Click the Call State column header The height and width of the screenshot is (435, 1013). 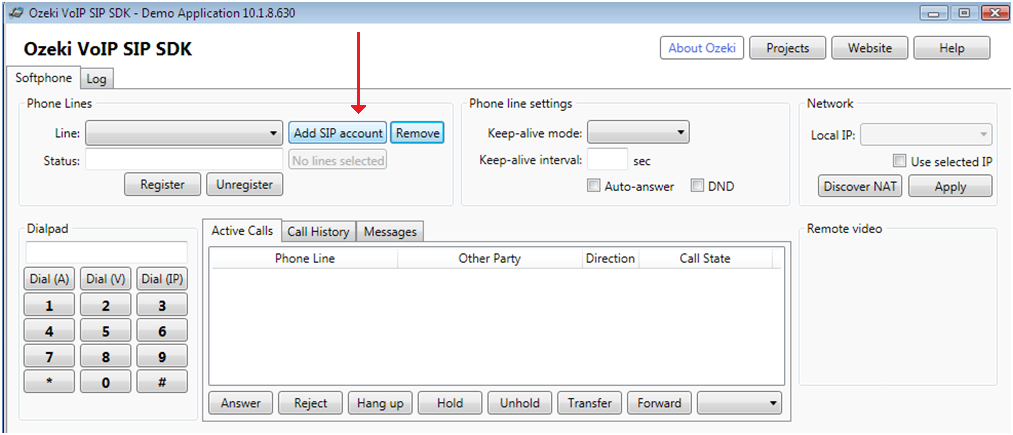tap(705, 259)
